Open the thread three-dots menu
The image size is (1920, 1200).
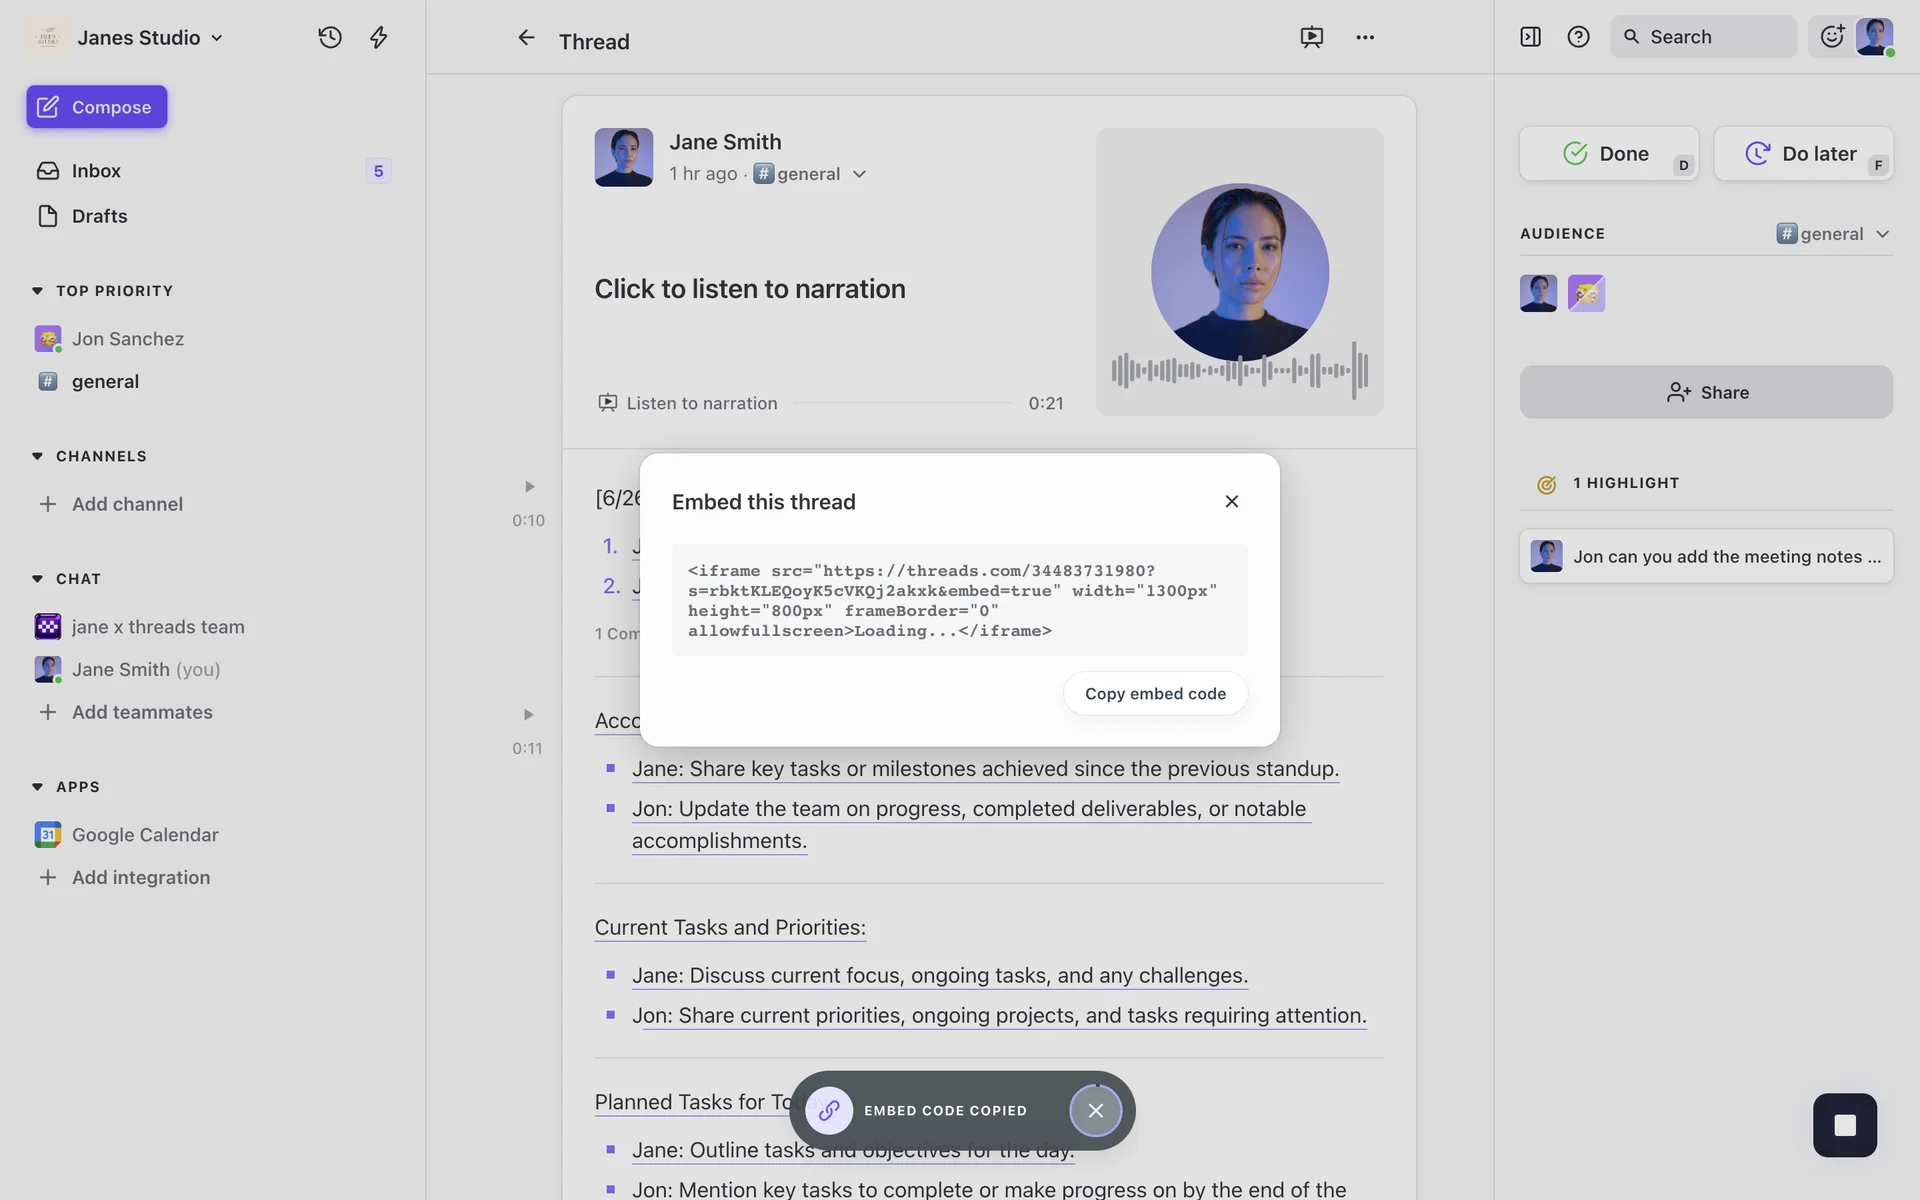pyautogui.click(x=1365, y=37)
